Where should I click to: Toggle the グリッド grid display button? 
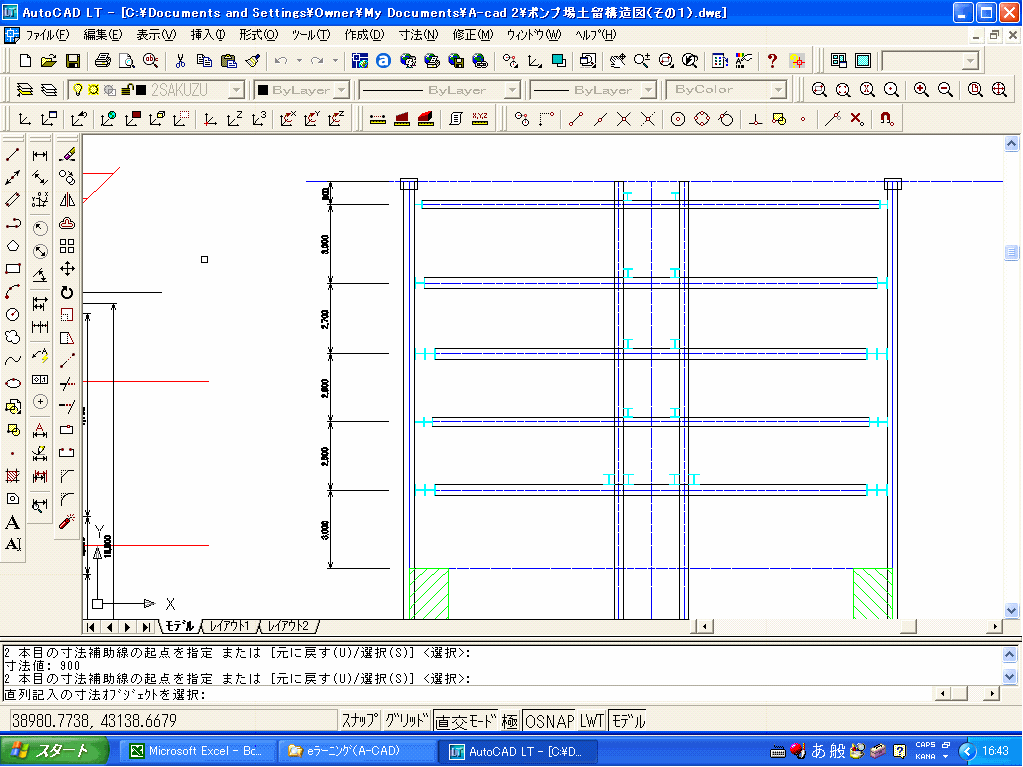click(406, 721)
